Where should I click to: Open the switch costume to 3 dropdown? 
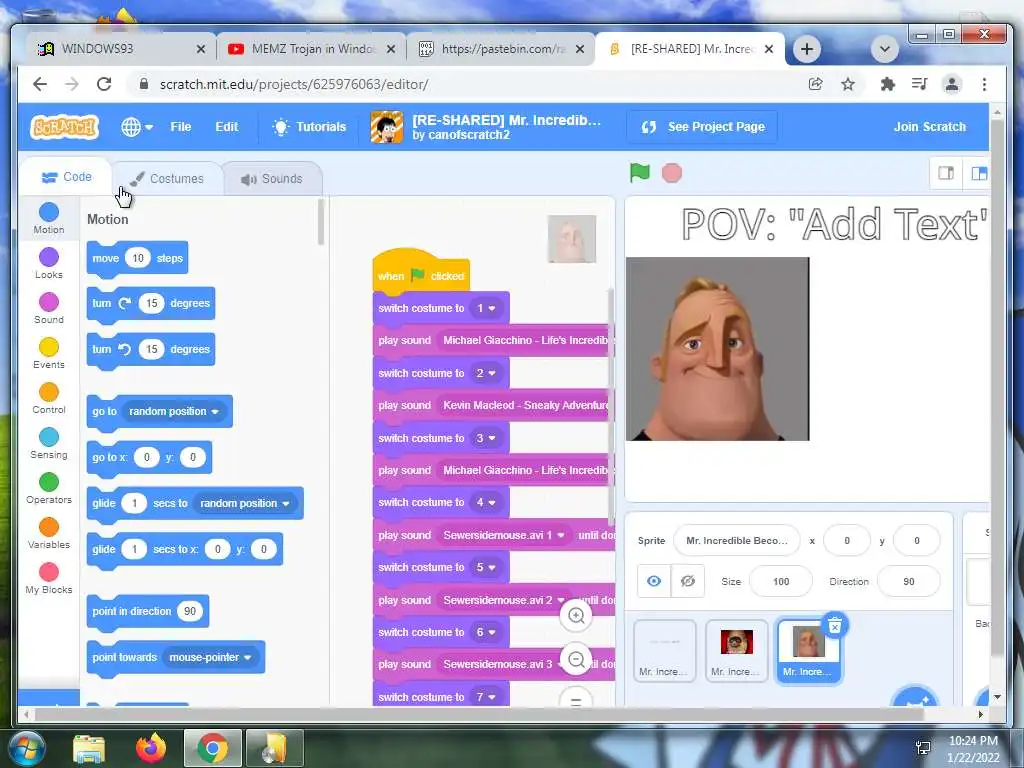click(x=486, y=438)
